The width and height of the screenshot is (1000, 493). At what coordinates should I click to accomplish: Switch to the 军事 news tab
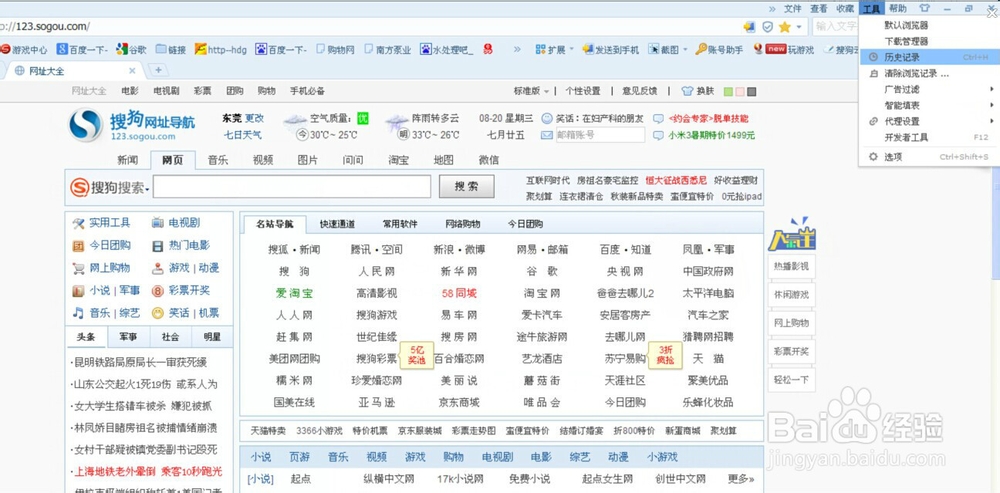pyautogui.click(x=127, y=337)
